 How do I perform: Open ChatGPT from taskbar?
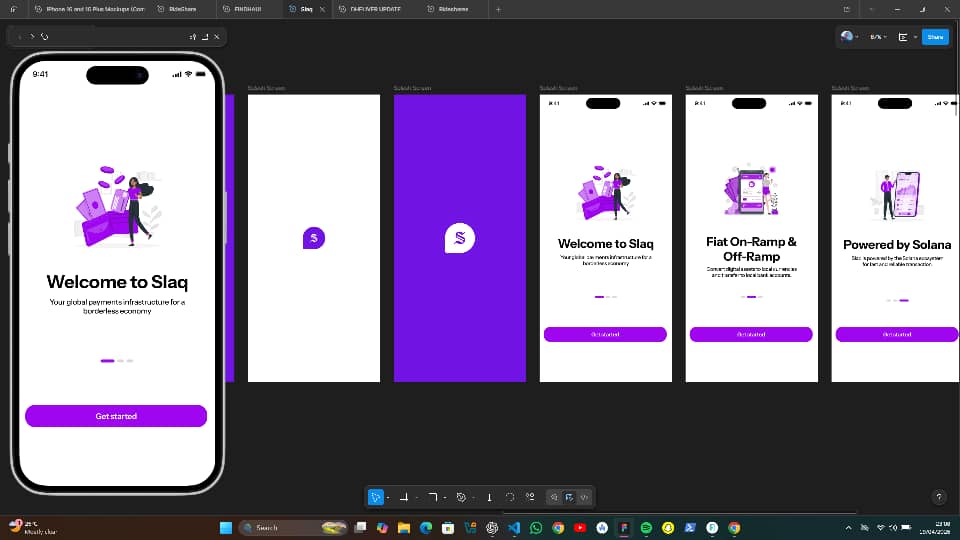[x=492, y=528]
